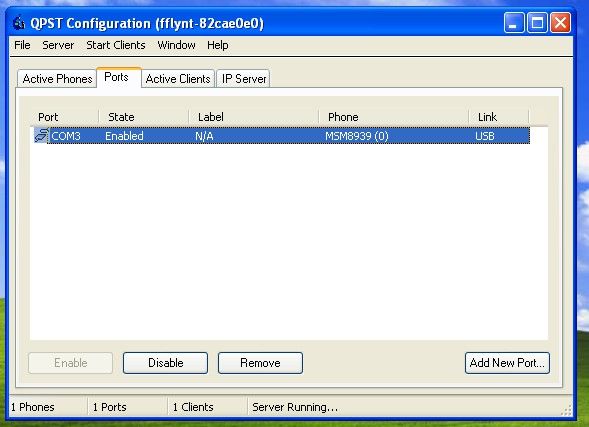Select the MSM8939 (0) phone entry

point(356,136)
